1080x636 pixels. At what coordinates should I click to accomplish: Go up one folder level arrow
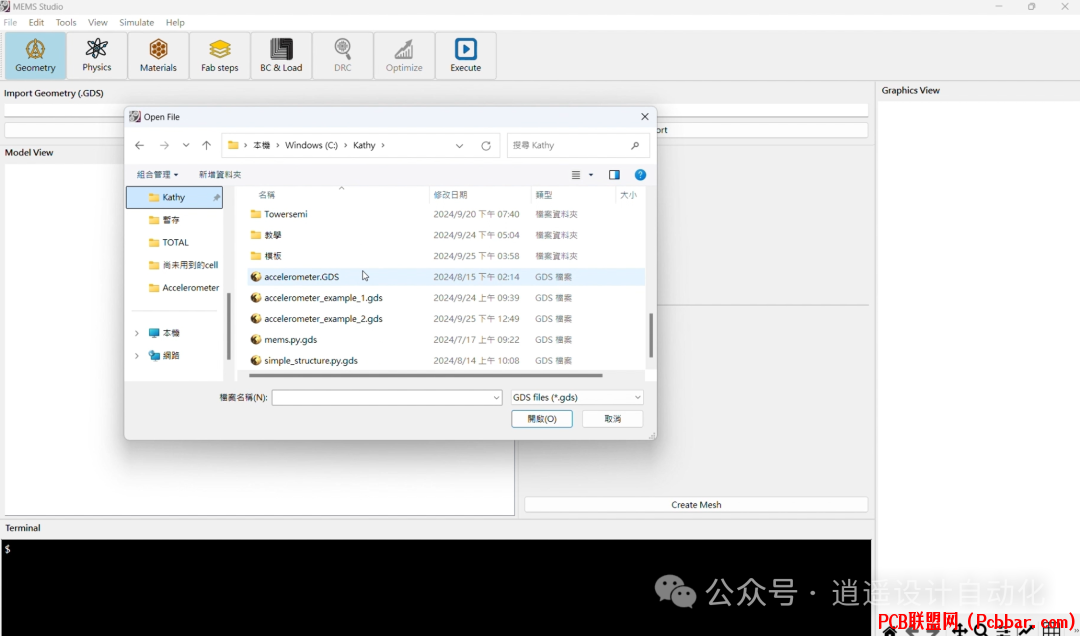pos(207,145)
